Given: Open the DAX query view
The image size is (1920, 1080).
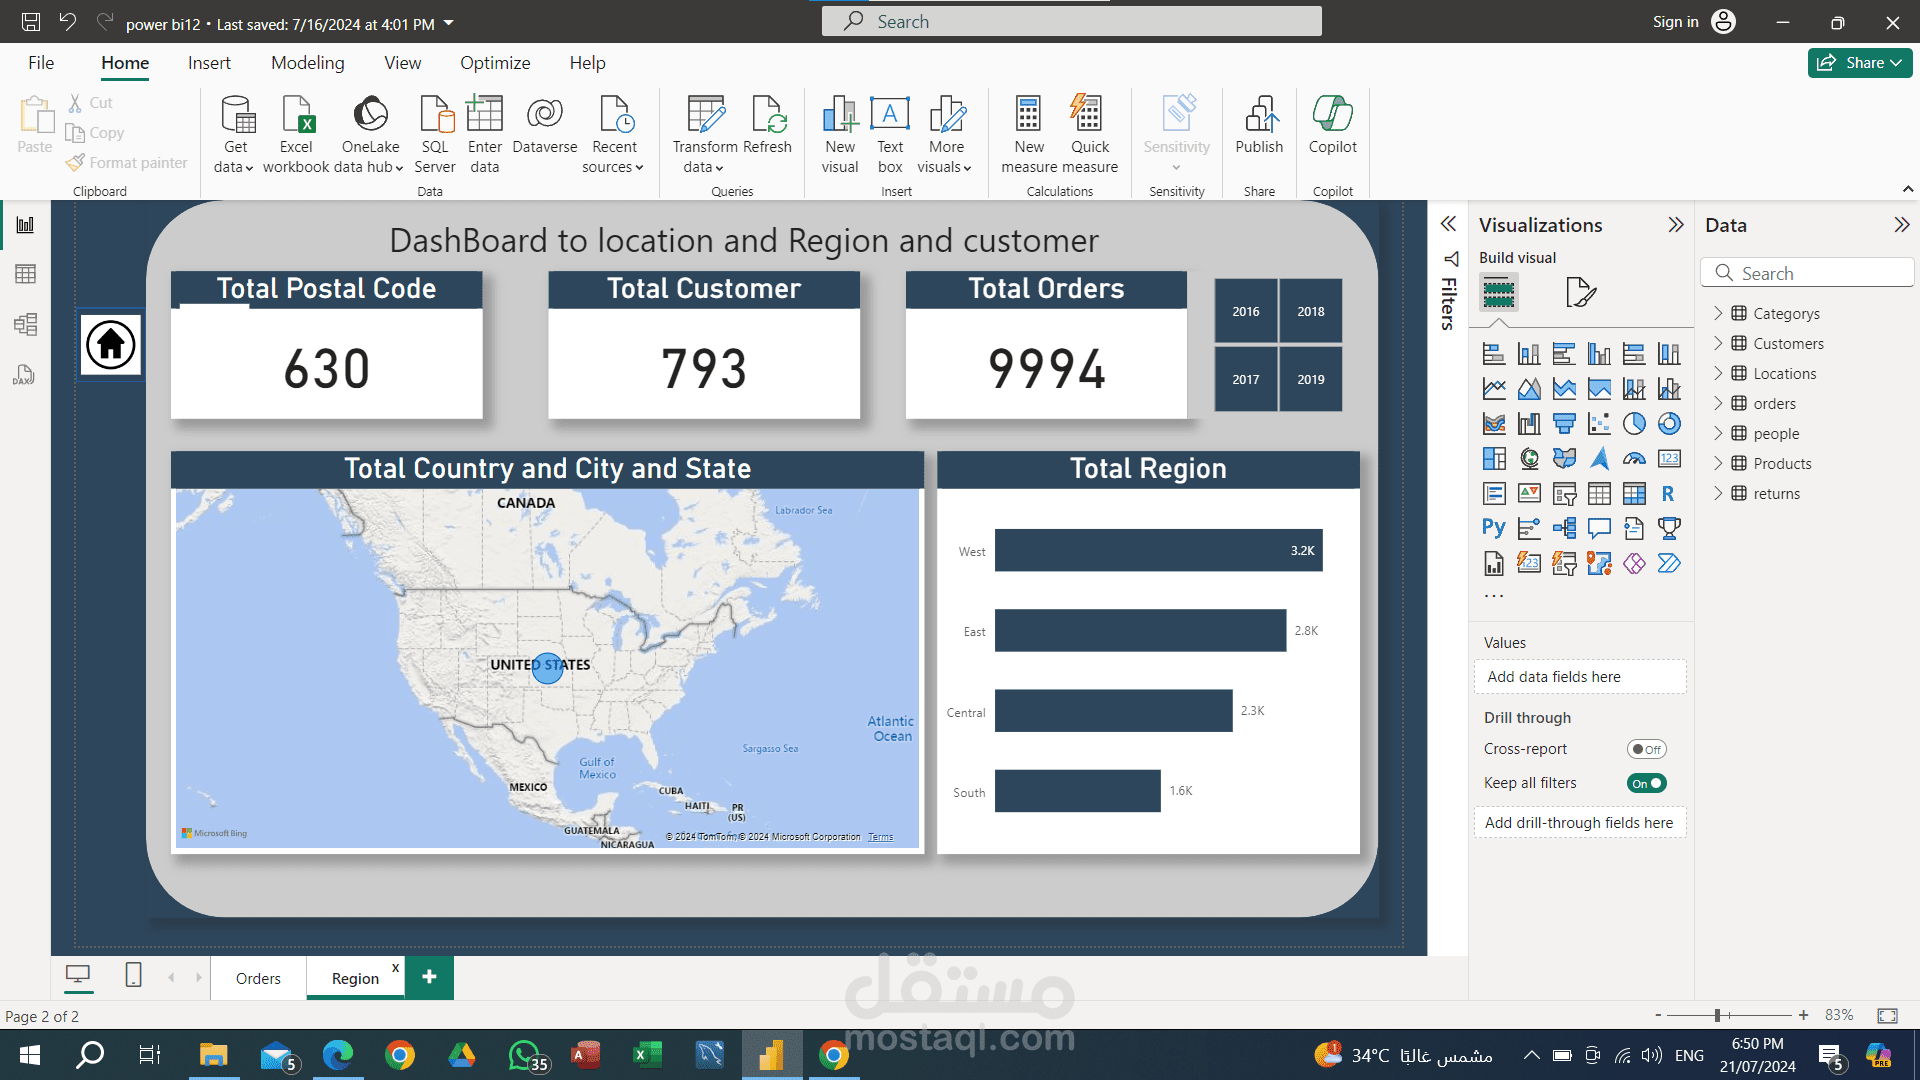Looking at the screenshot, I should point(24,375).
